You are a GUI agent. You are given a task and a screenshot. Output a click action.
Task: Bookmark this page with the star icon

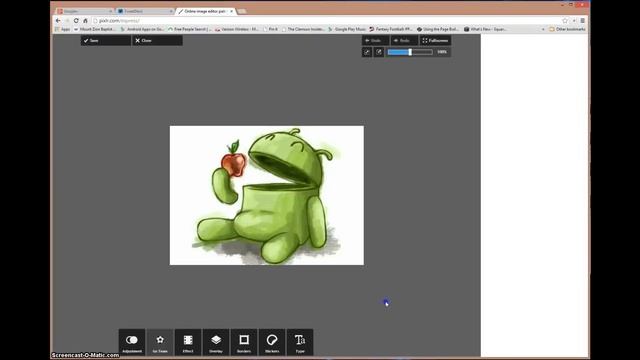[565, 20]
